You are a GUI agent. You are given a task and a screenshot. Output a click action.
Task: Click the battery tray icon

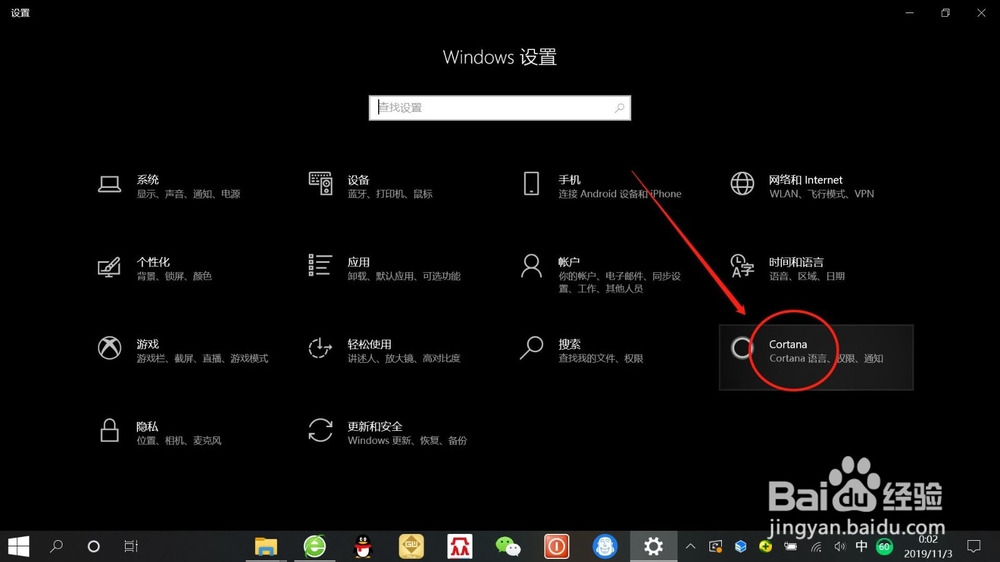791,547
